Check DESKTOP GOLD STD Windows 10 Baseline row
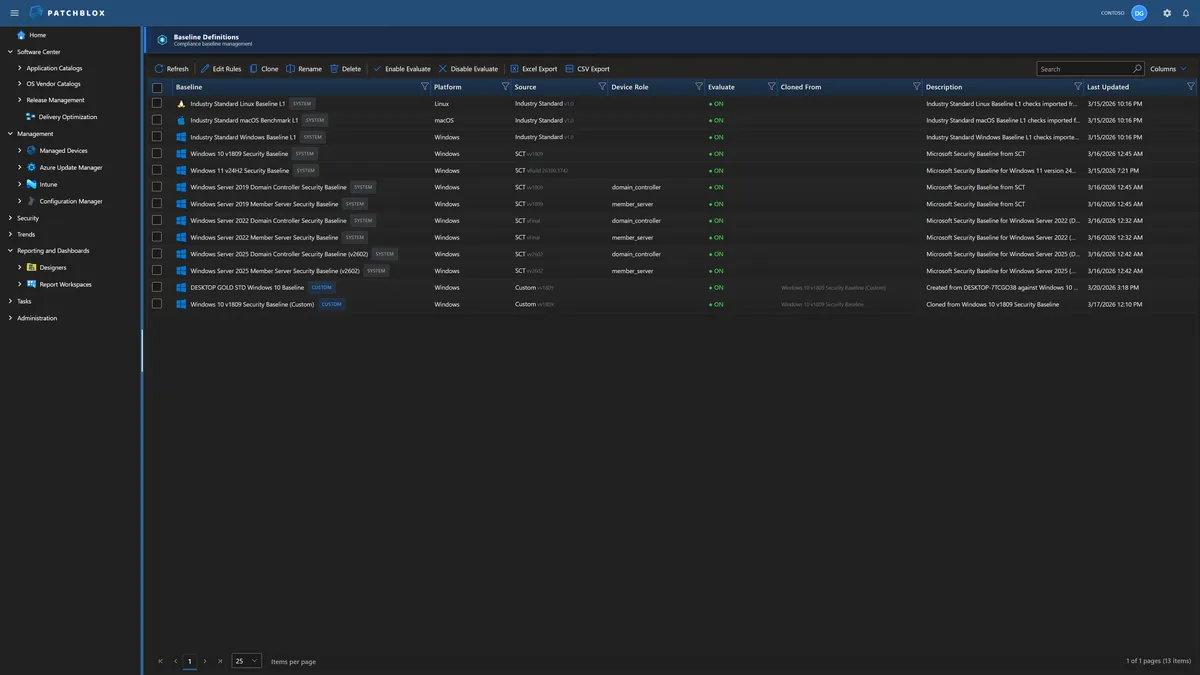 coord(157,287)
